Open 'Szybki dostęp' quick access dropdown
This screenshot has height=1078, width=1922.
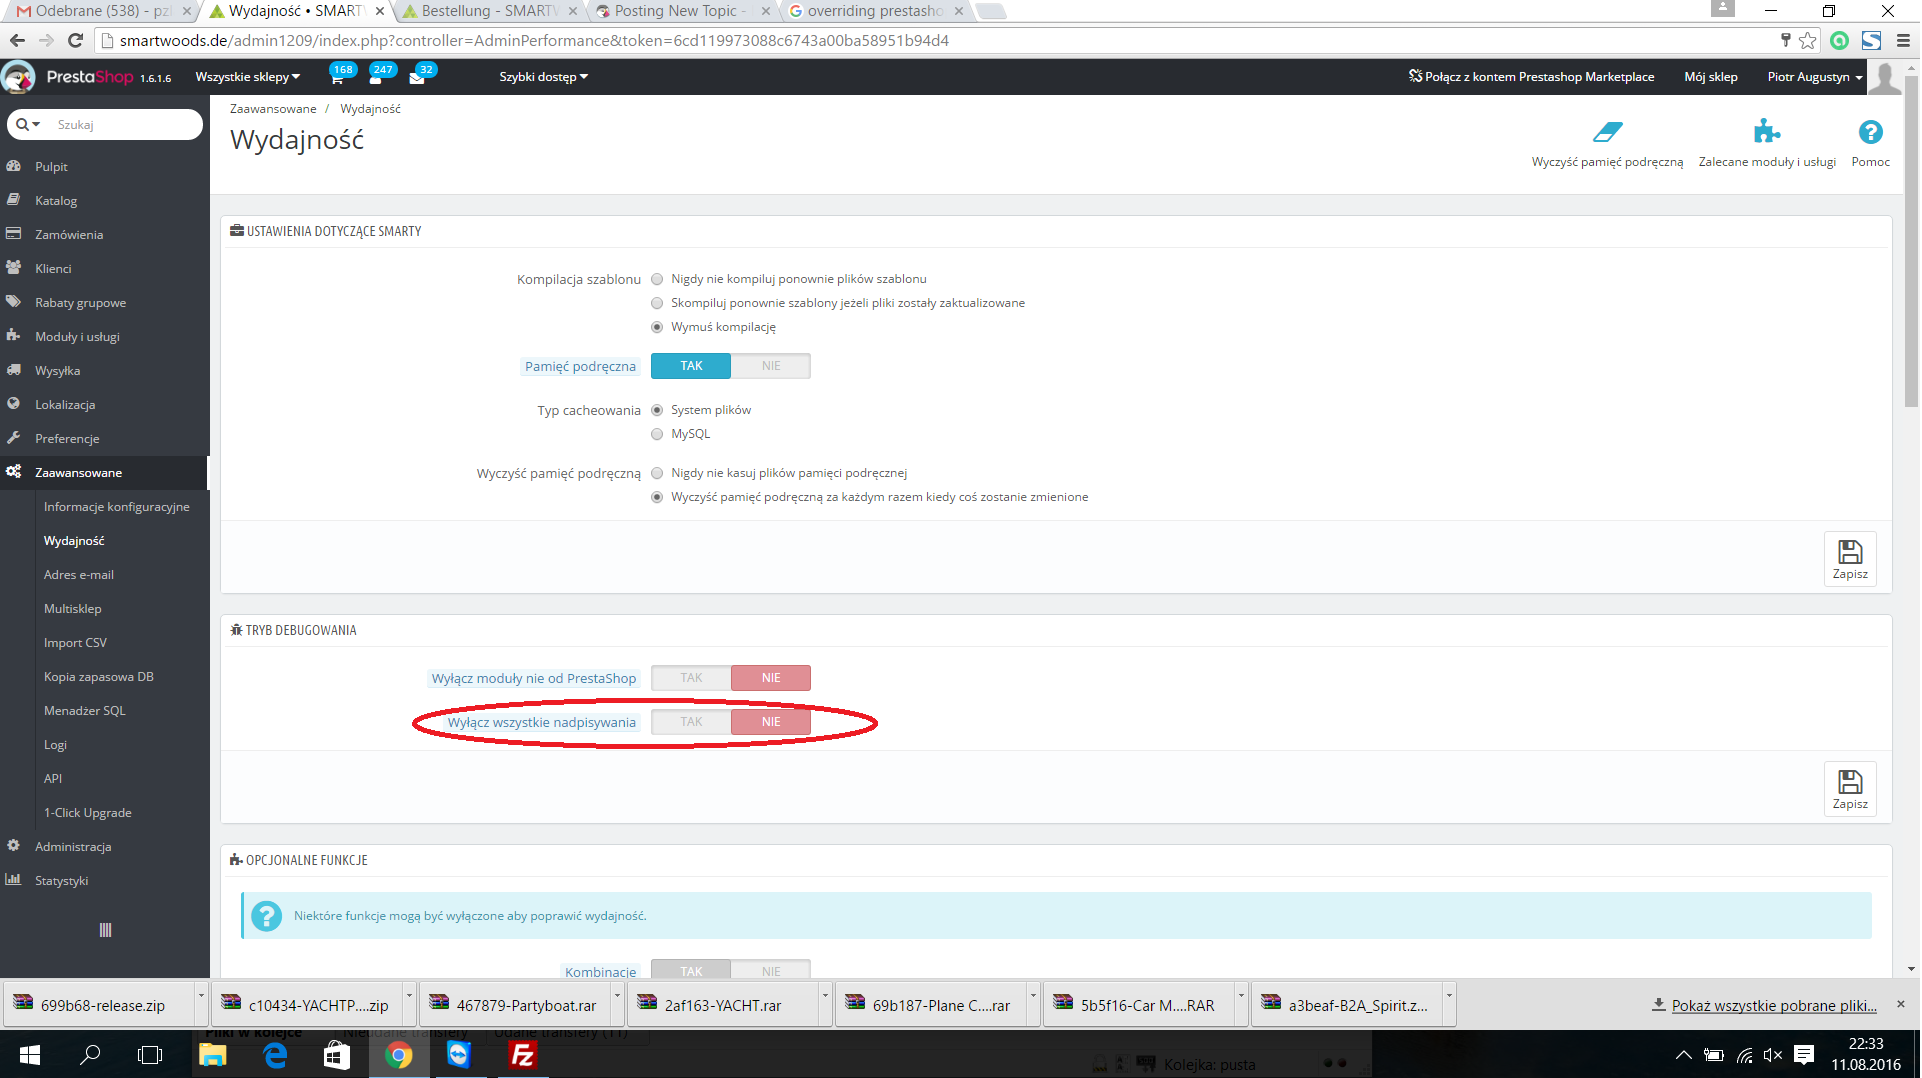click(x=544, y=77)
